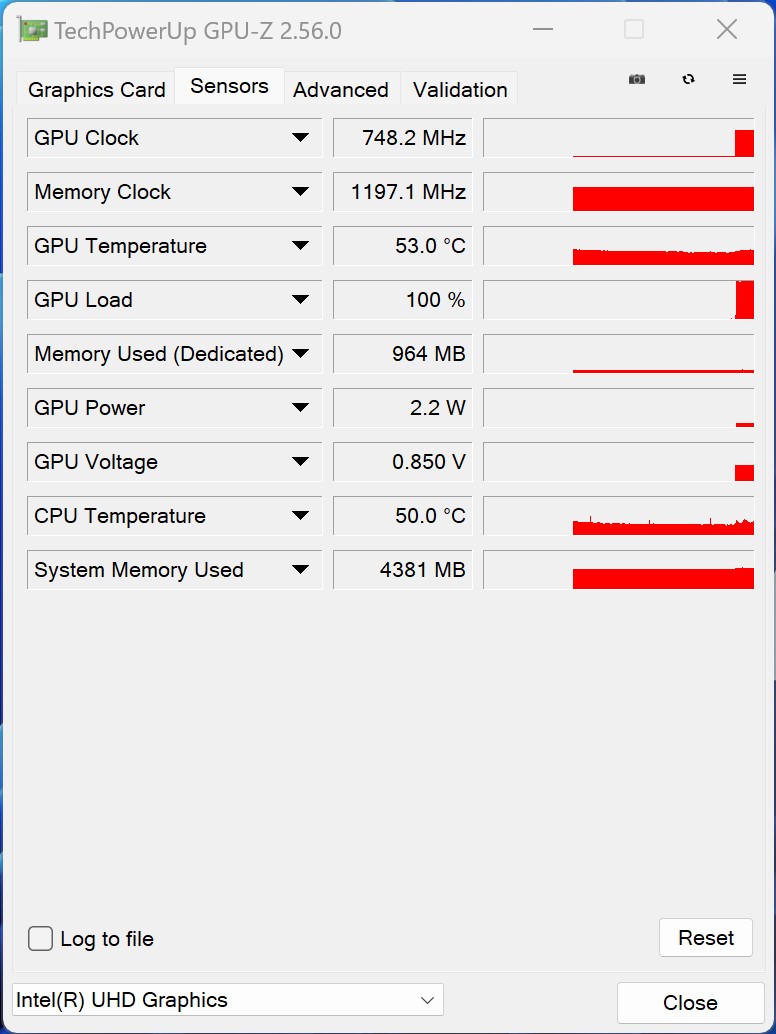Click the Memory Clock value field

pyautogui.click(x=402, y=192)
